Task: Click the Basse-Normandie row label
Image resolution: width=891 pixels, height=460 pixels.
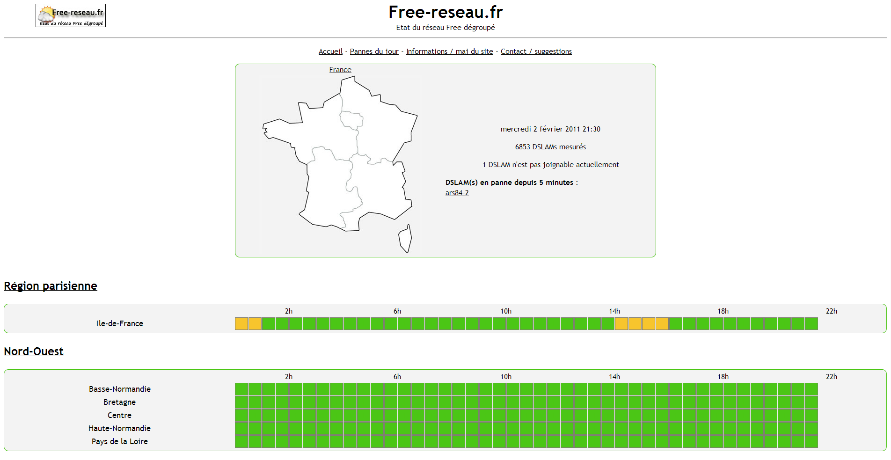Action: pos(119,389)
